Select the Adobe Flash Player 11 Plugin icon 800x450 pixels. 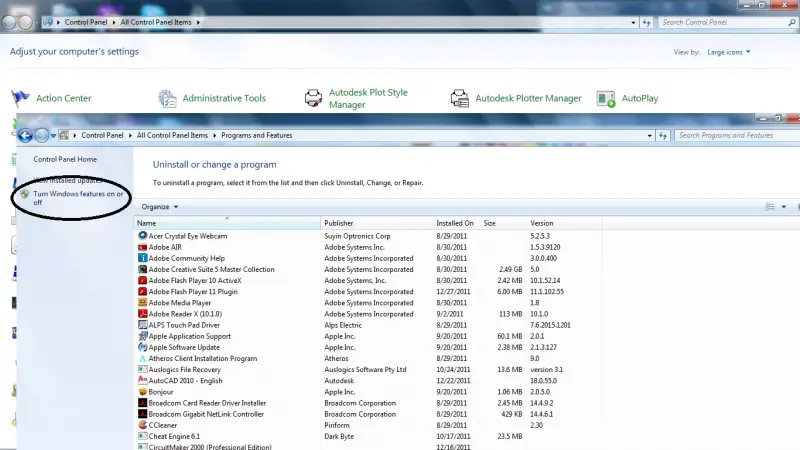tap(142, 292)
